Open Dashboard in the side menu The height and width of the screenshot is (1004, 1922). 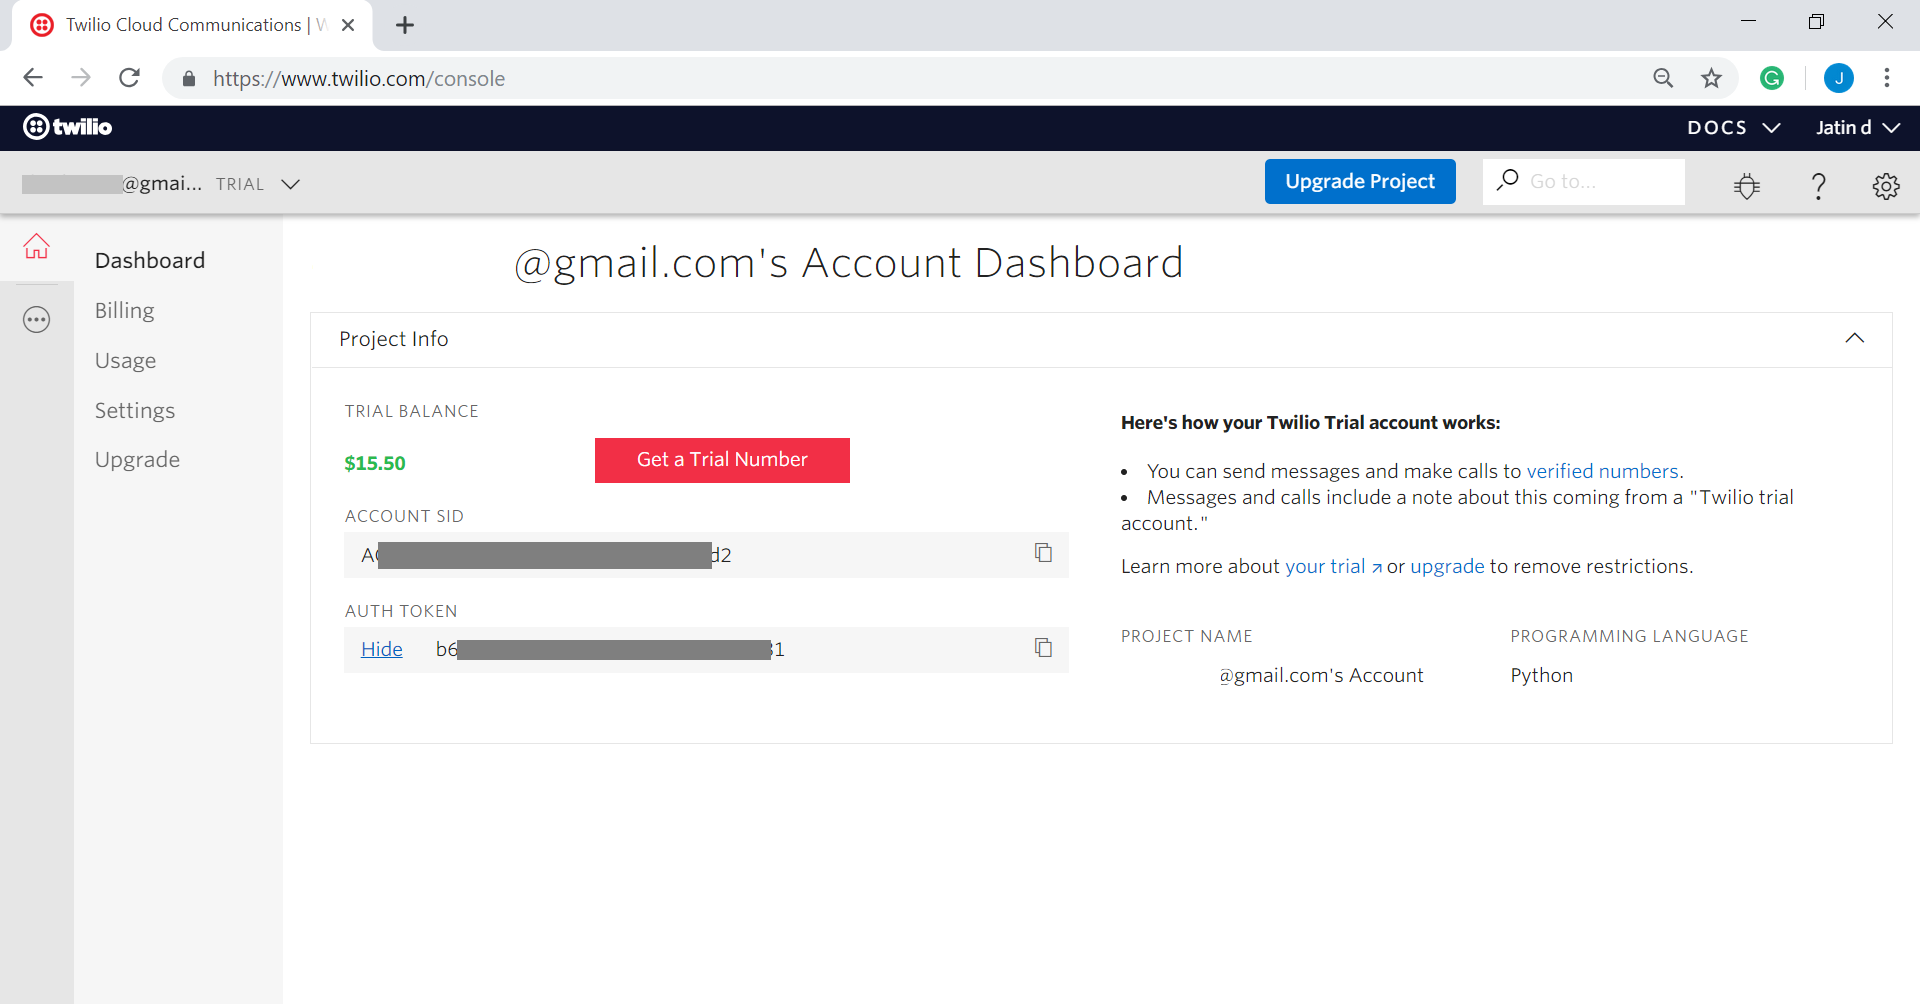pyautogui.click(x=150, y=260)
